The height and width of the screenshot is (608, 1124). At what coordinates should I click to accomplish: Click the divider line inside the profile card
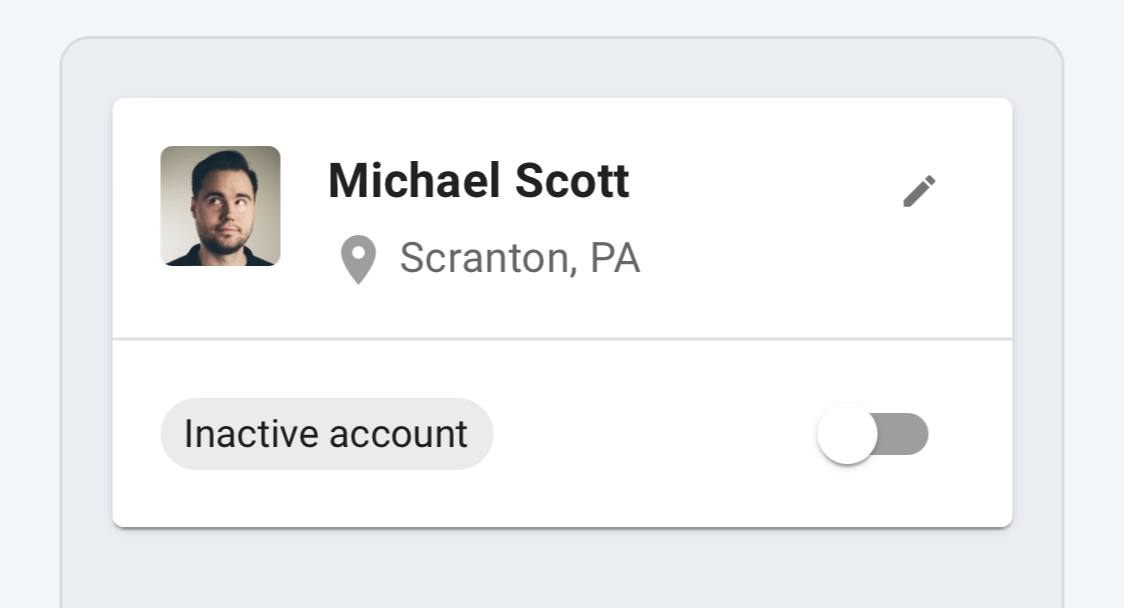562,339
